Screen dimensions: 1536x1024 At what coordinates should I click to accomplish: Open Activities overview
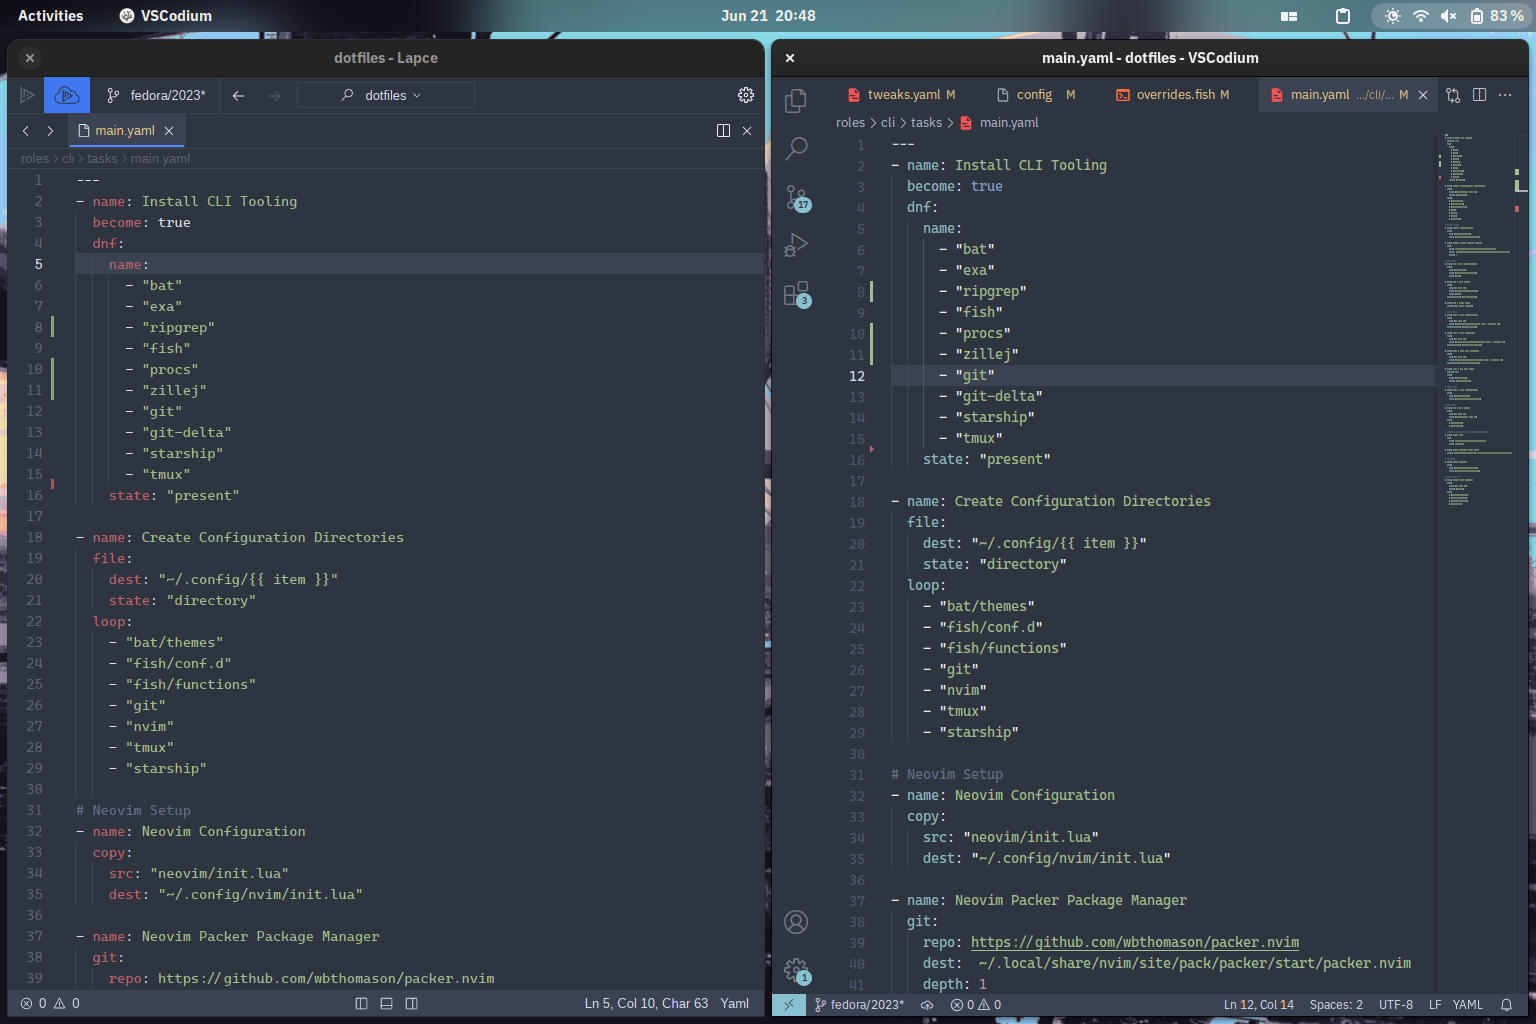tap(51, 16)
